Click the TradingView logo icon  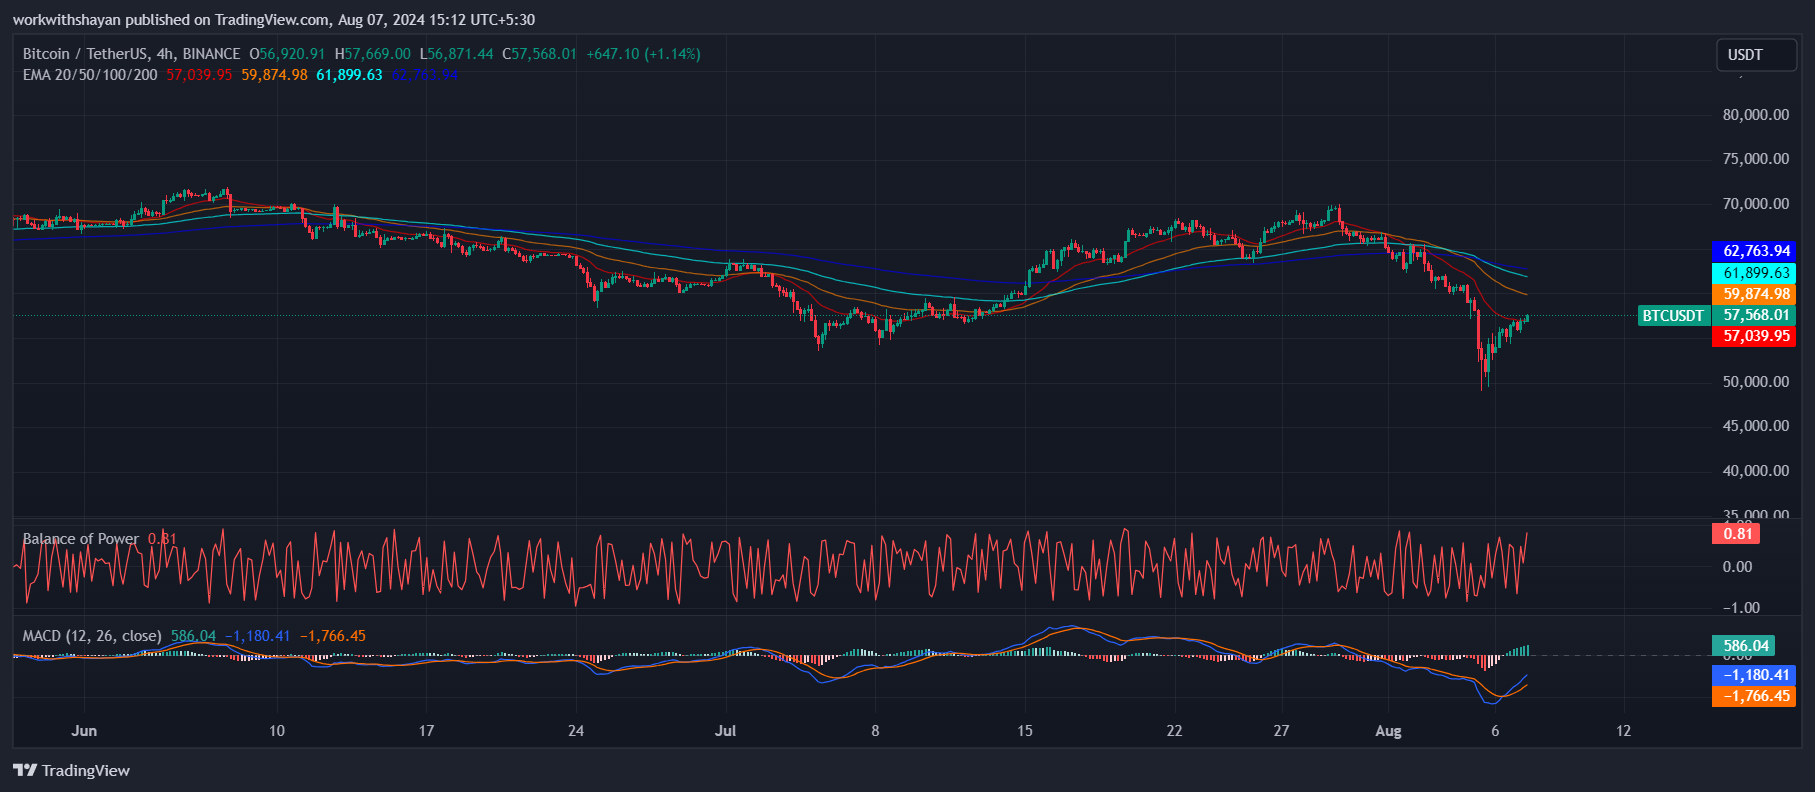pos(25,770)
